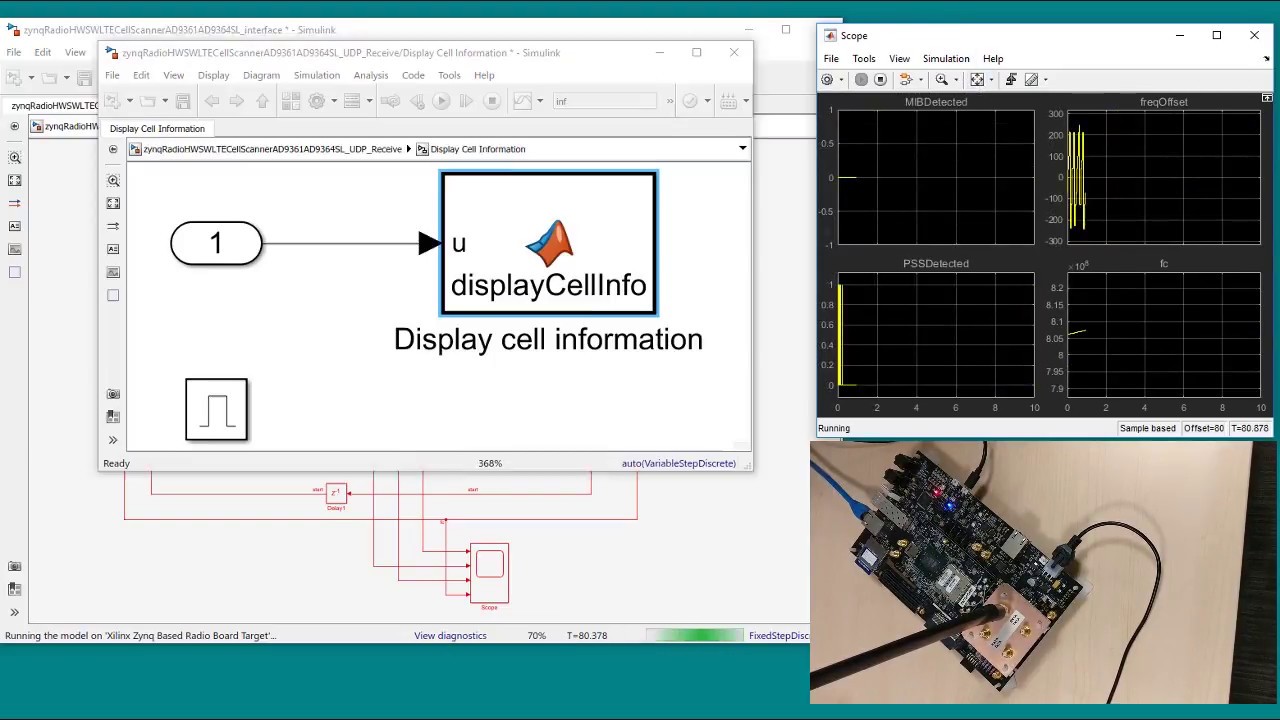
Task: Open Library Browser in the front Simulink toolbar
Action: (291, 101)
